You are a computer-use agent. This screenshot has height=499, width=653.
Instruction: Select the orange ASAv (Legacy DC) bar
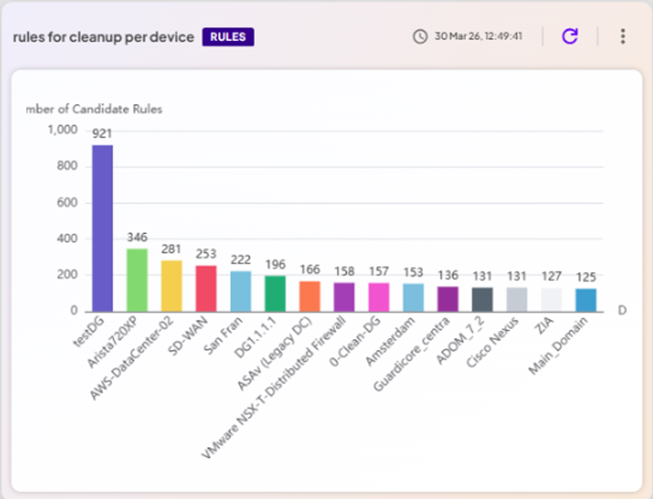tap(309, 296)
